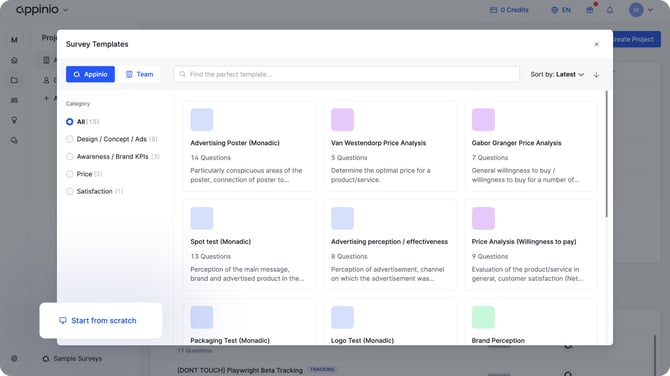670x376 pixels.
Task: Open the lightbulb icon in sidebar
Action: coord(14,120)
